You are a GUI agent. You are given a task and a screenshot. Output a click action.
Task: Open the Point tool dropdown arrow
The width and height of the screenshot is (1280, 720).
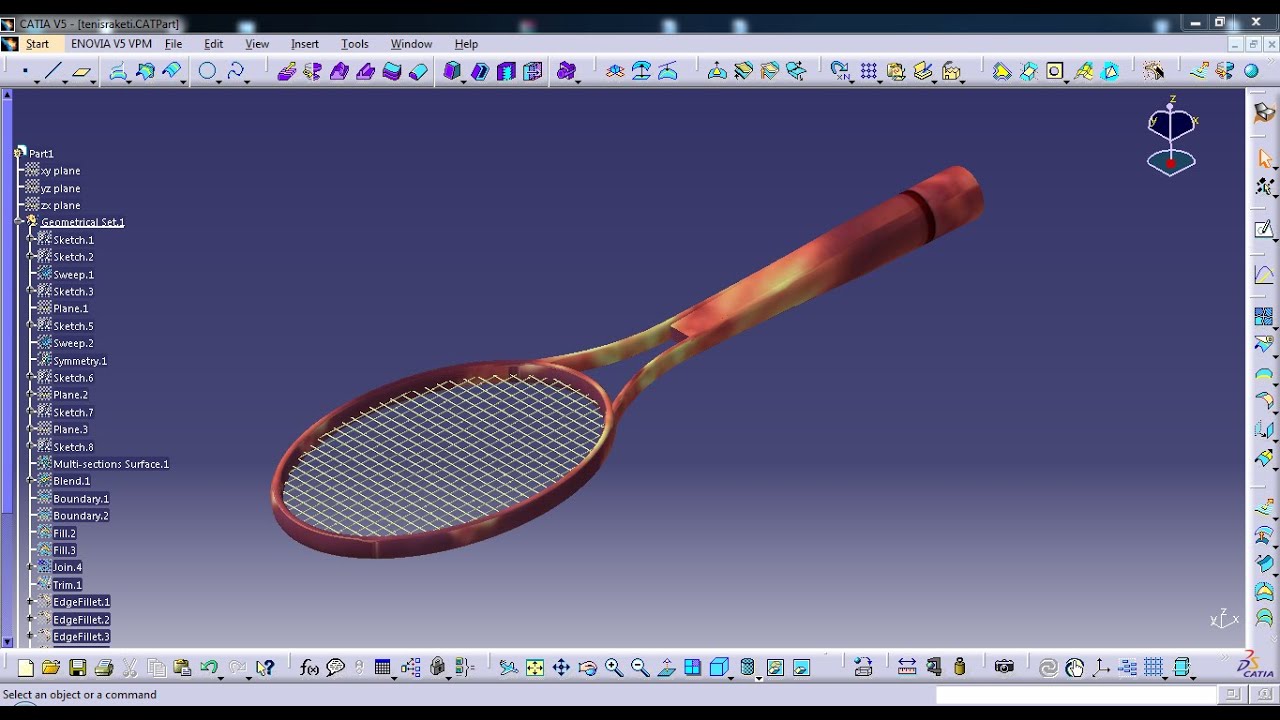click(x=37, y=81)
